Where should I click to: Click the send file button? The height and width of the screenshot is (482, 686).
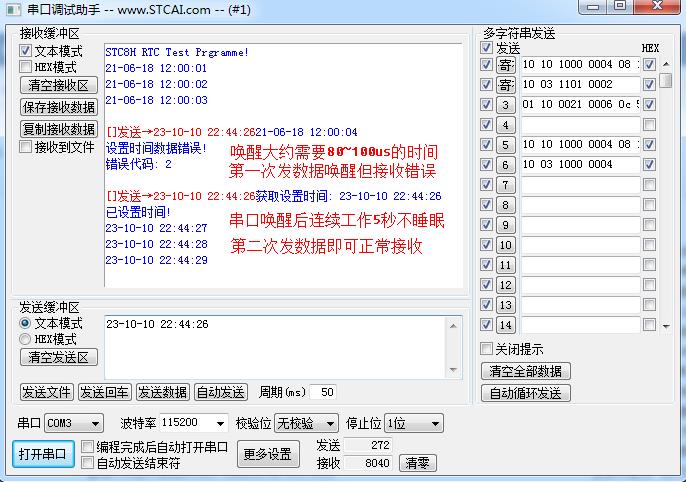[46, 392]
